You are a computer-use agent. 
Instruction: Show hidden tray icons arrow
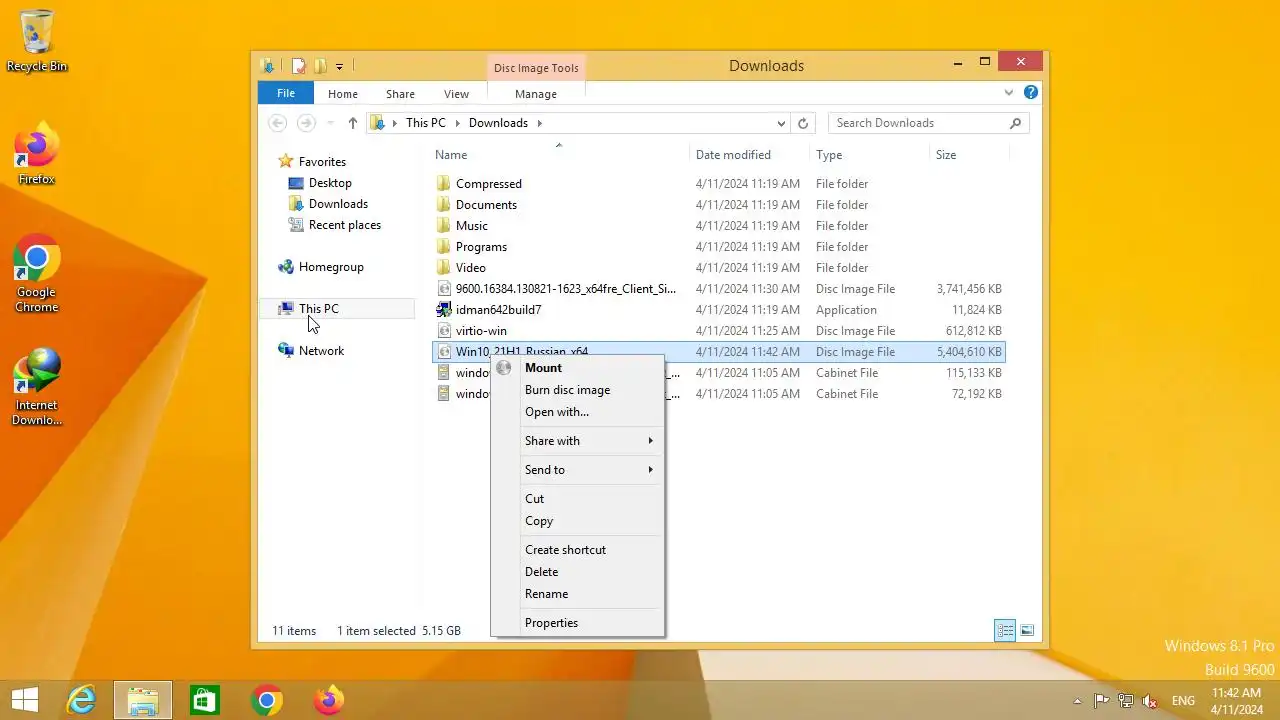[x=1077, y=701]
